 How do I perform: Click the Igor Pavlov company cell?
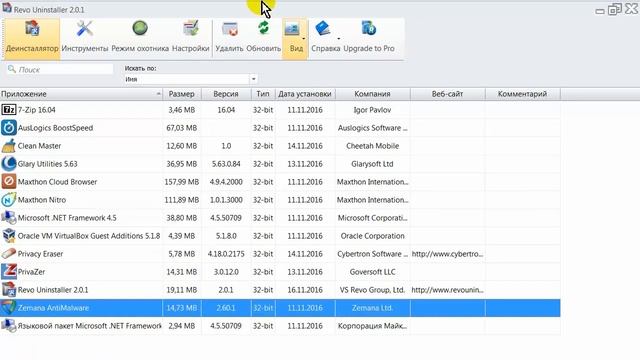(372, 110)
